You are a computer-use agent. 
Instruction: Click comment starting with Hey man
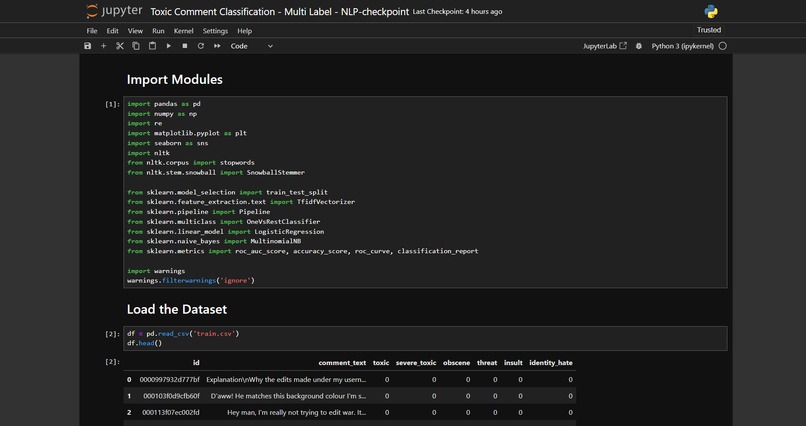(x=297, y=413)
